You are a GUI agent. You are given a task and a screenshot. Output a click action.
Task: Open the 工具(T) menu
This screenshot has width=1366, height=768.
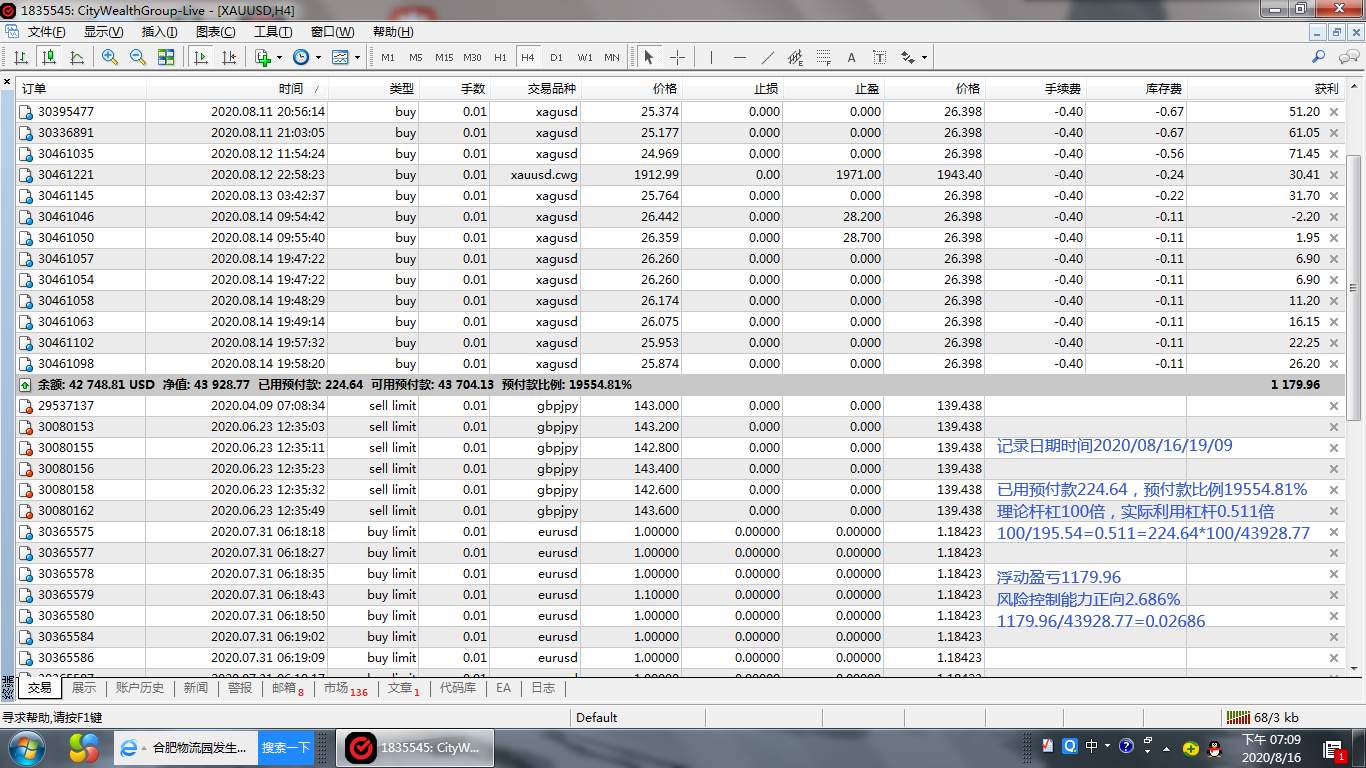coord(273,32)
